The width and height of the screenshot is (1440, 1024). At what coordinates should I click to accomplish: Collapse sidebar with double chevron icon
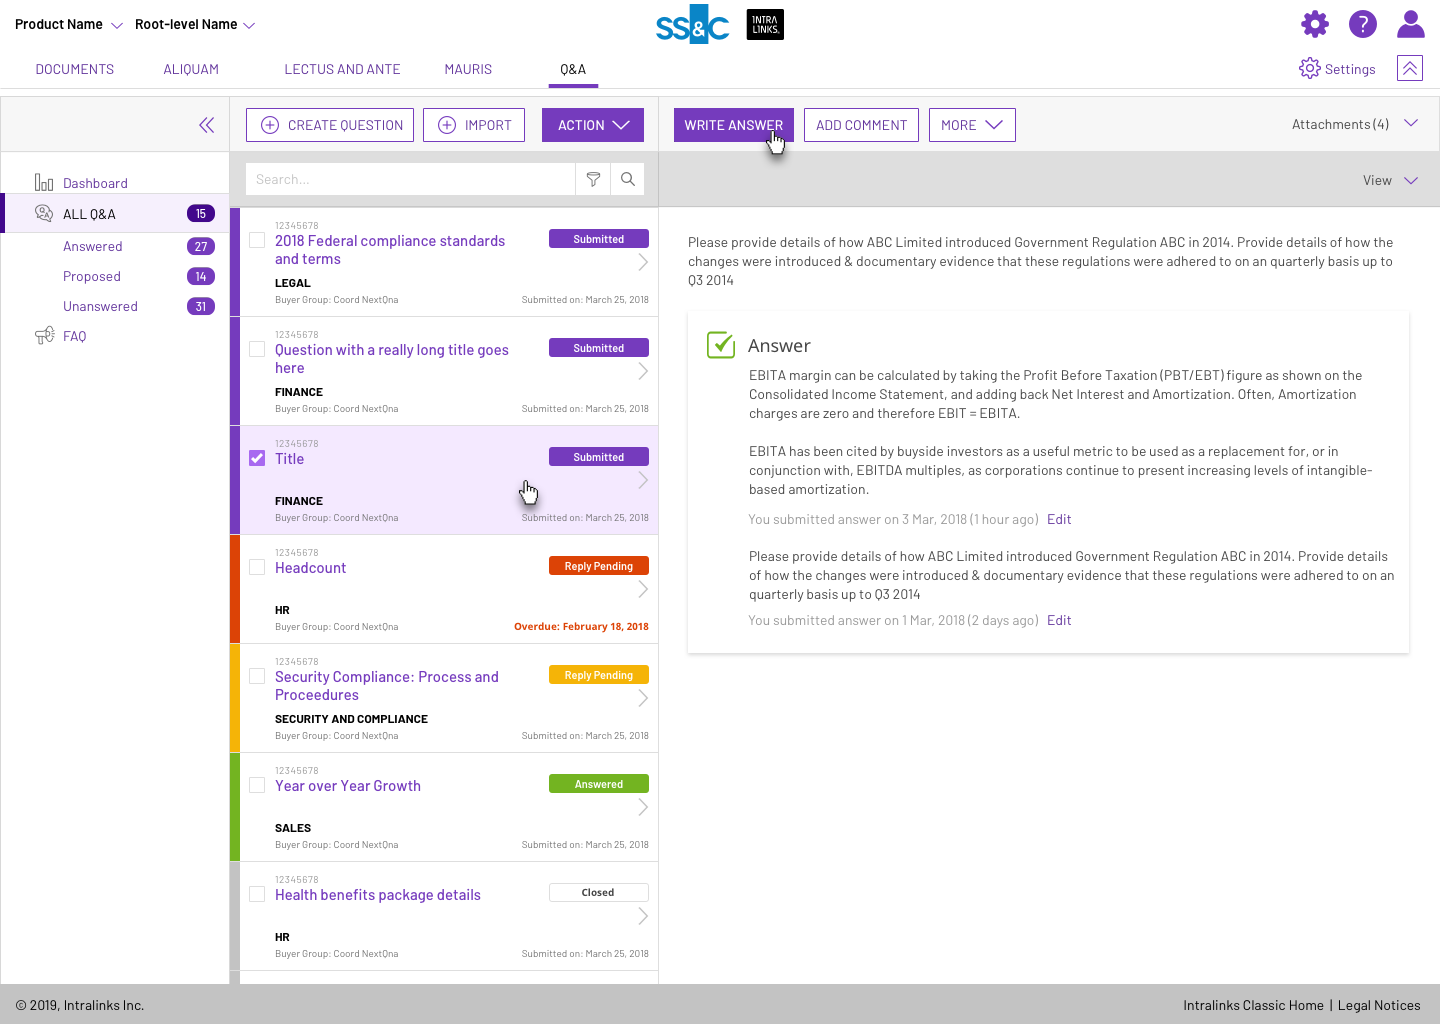(x=206, y=125)
